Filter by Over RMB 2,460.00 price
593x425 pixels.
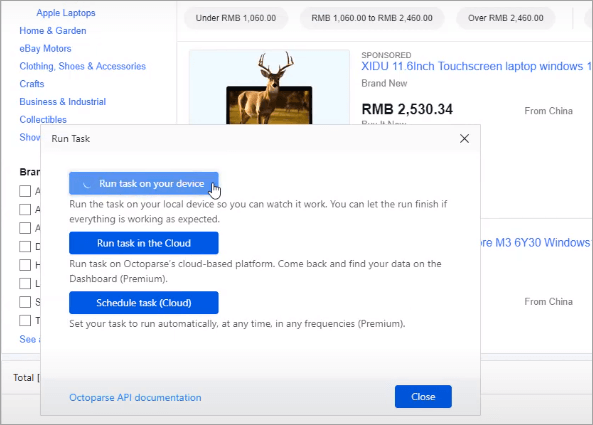pos(506,18)
